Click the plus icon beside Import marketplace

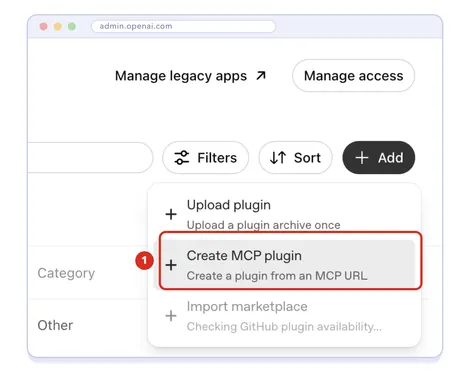click(171, 315)
